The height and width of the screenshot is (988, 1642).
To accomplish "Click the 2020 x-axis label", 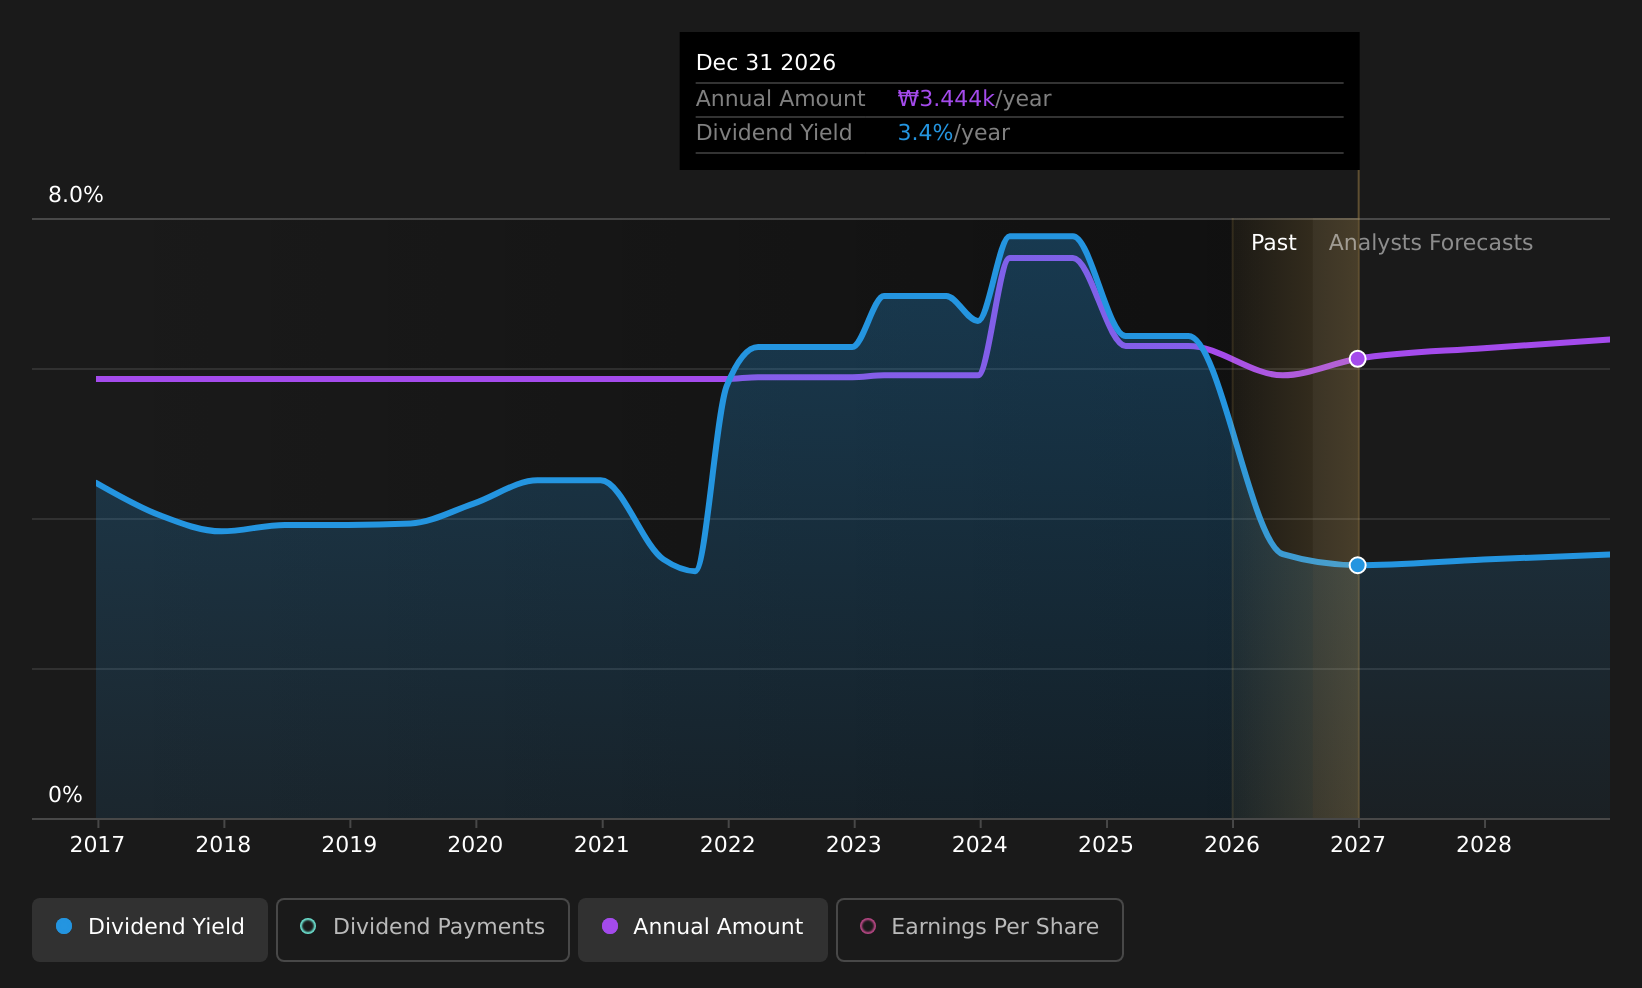I will (475, 845).
